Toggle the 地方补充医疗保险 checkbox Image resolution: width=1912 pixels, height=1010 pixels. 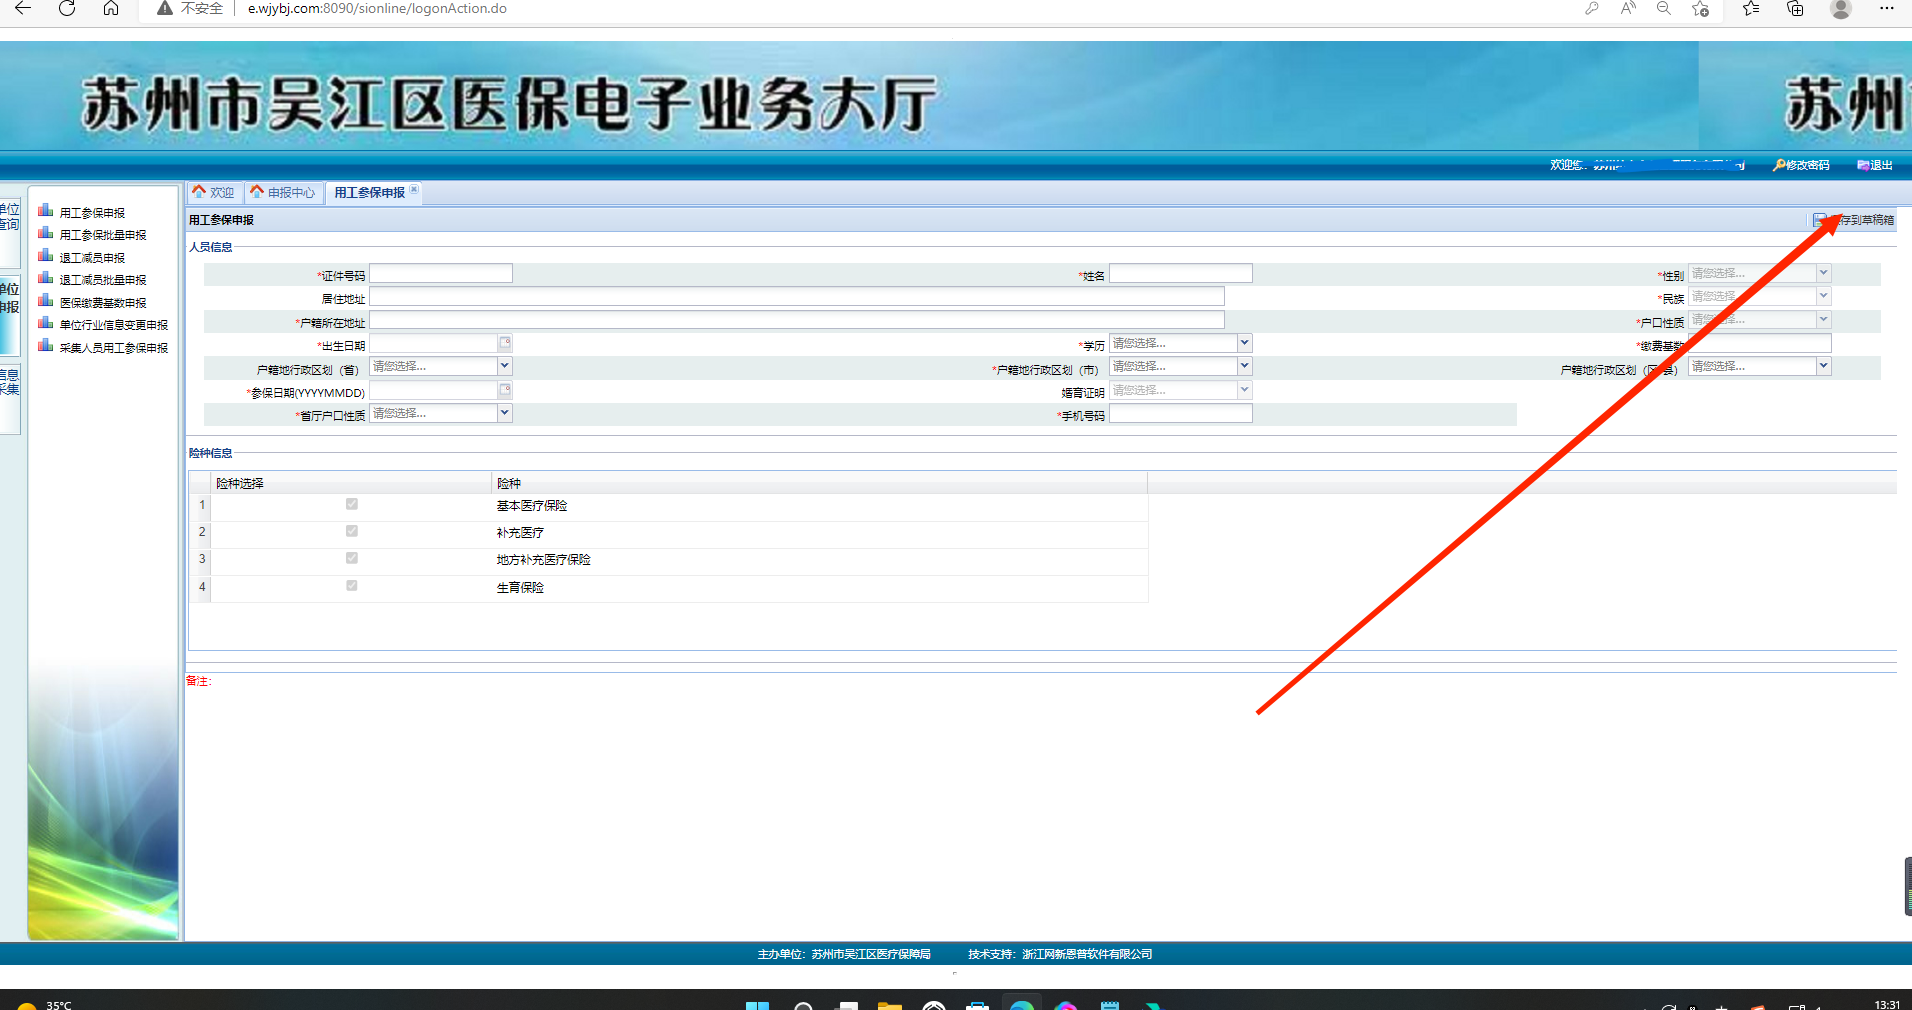[352, 558]
